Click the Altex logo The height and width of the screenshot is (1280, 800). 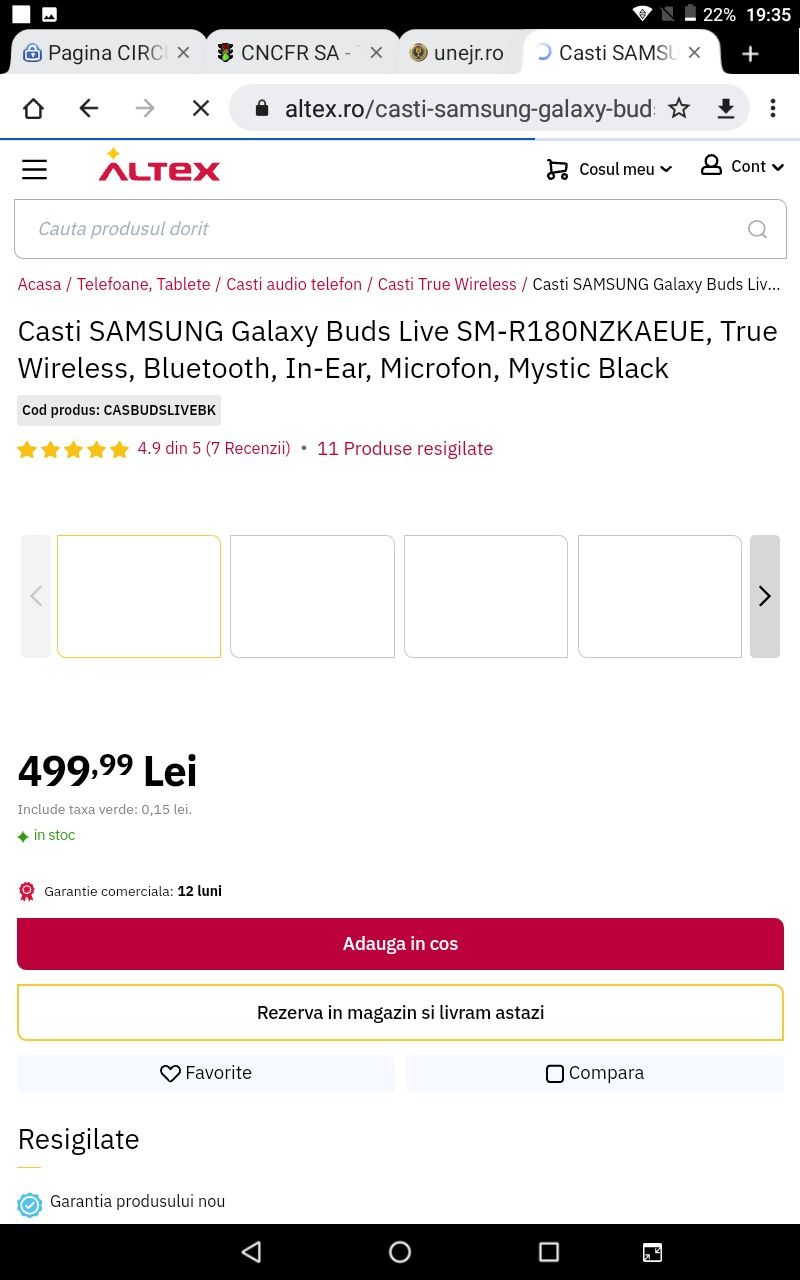tap(159, 166)
